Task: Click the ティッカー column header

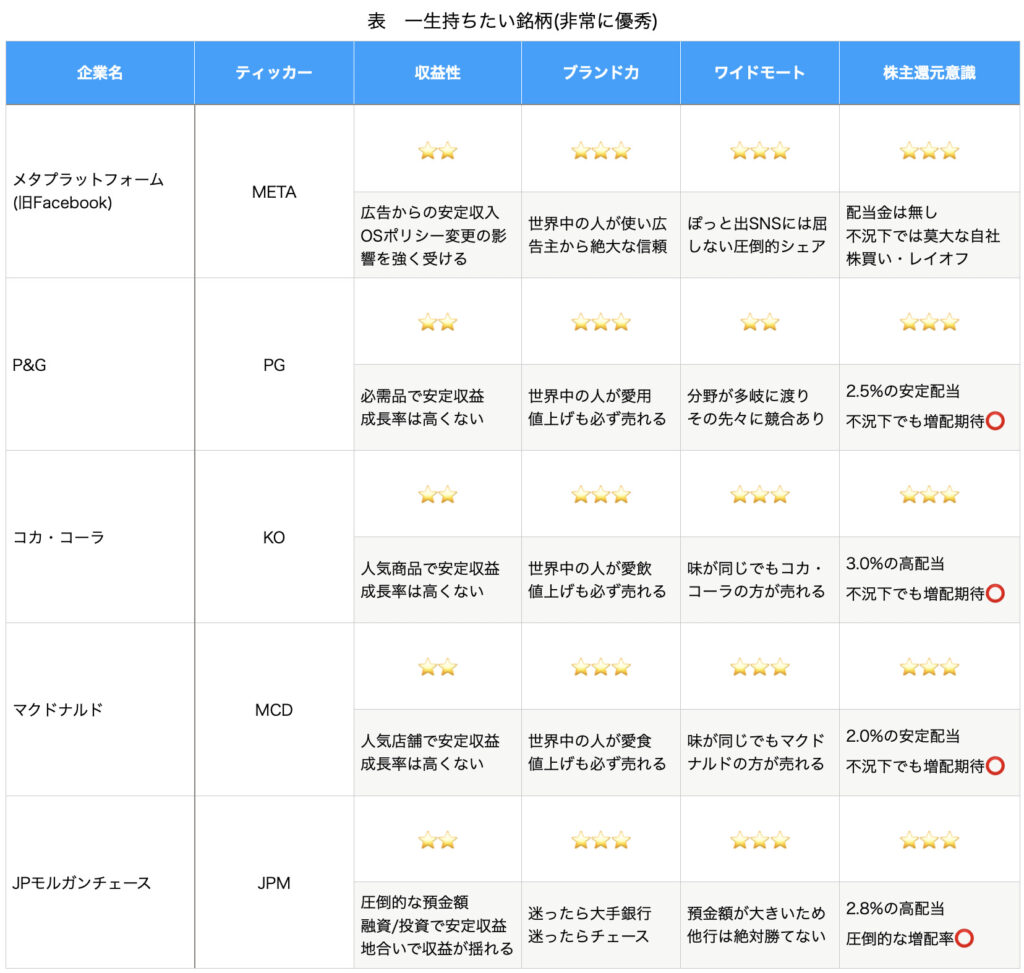Action: click(274, 72)
